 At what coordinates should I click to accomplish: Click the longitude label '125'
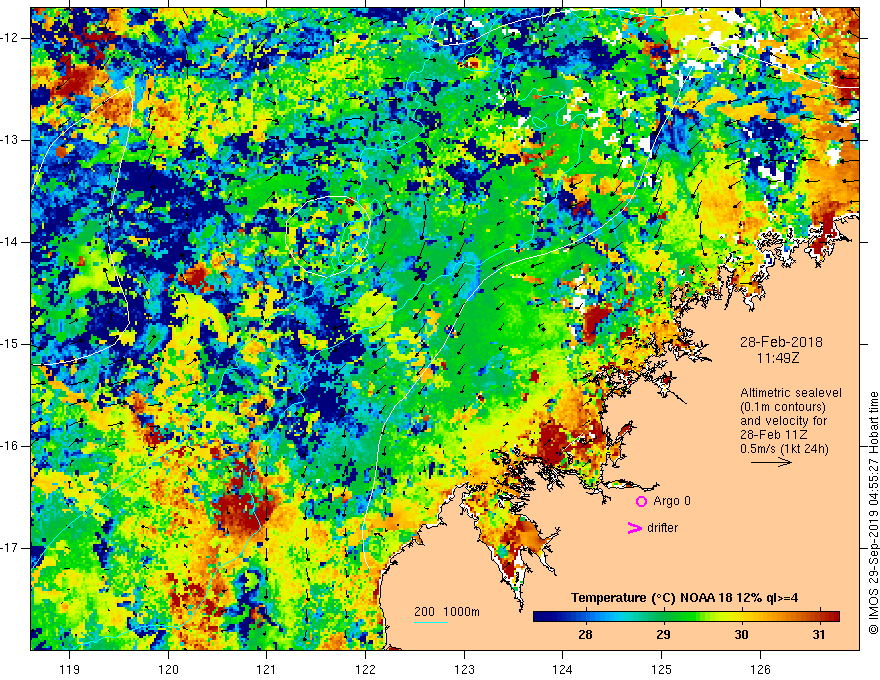coord(662,669)
